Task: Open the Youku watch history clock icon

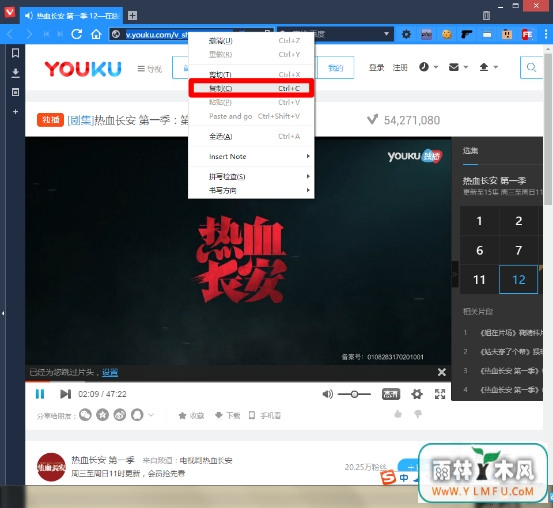Action: (x=424, y=67)
